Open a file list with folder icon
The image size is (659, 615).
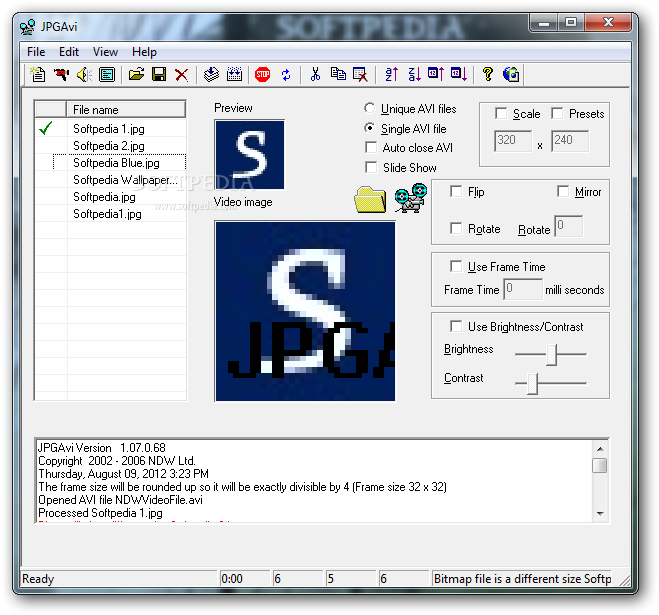pyautogui.click(x=136, y=75)
